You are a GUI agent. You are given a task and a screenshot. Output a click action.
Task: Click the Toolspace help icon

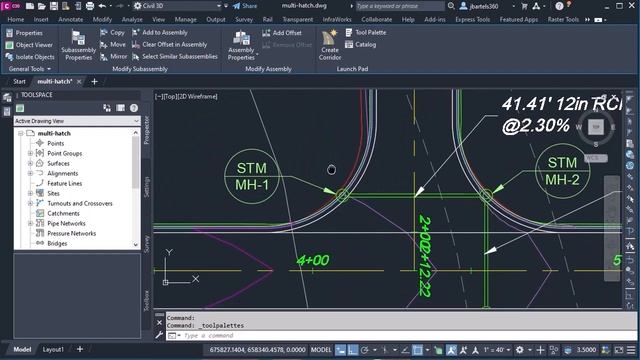pos(134,108)
